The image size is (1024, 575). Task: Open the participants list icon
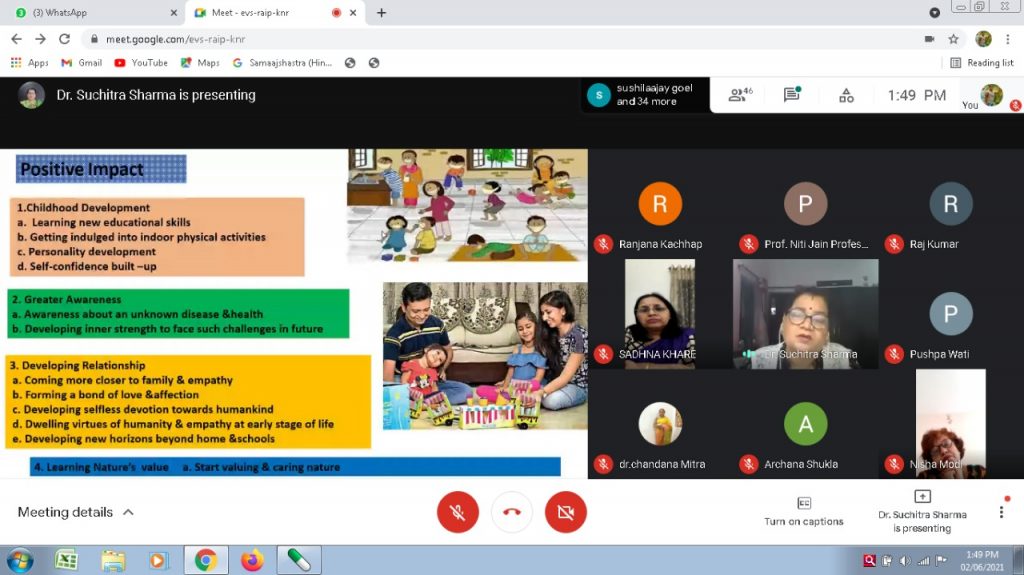point(740,95)
